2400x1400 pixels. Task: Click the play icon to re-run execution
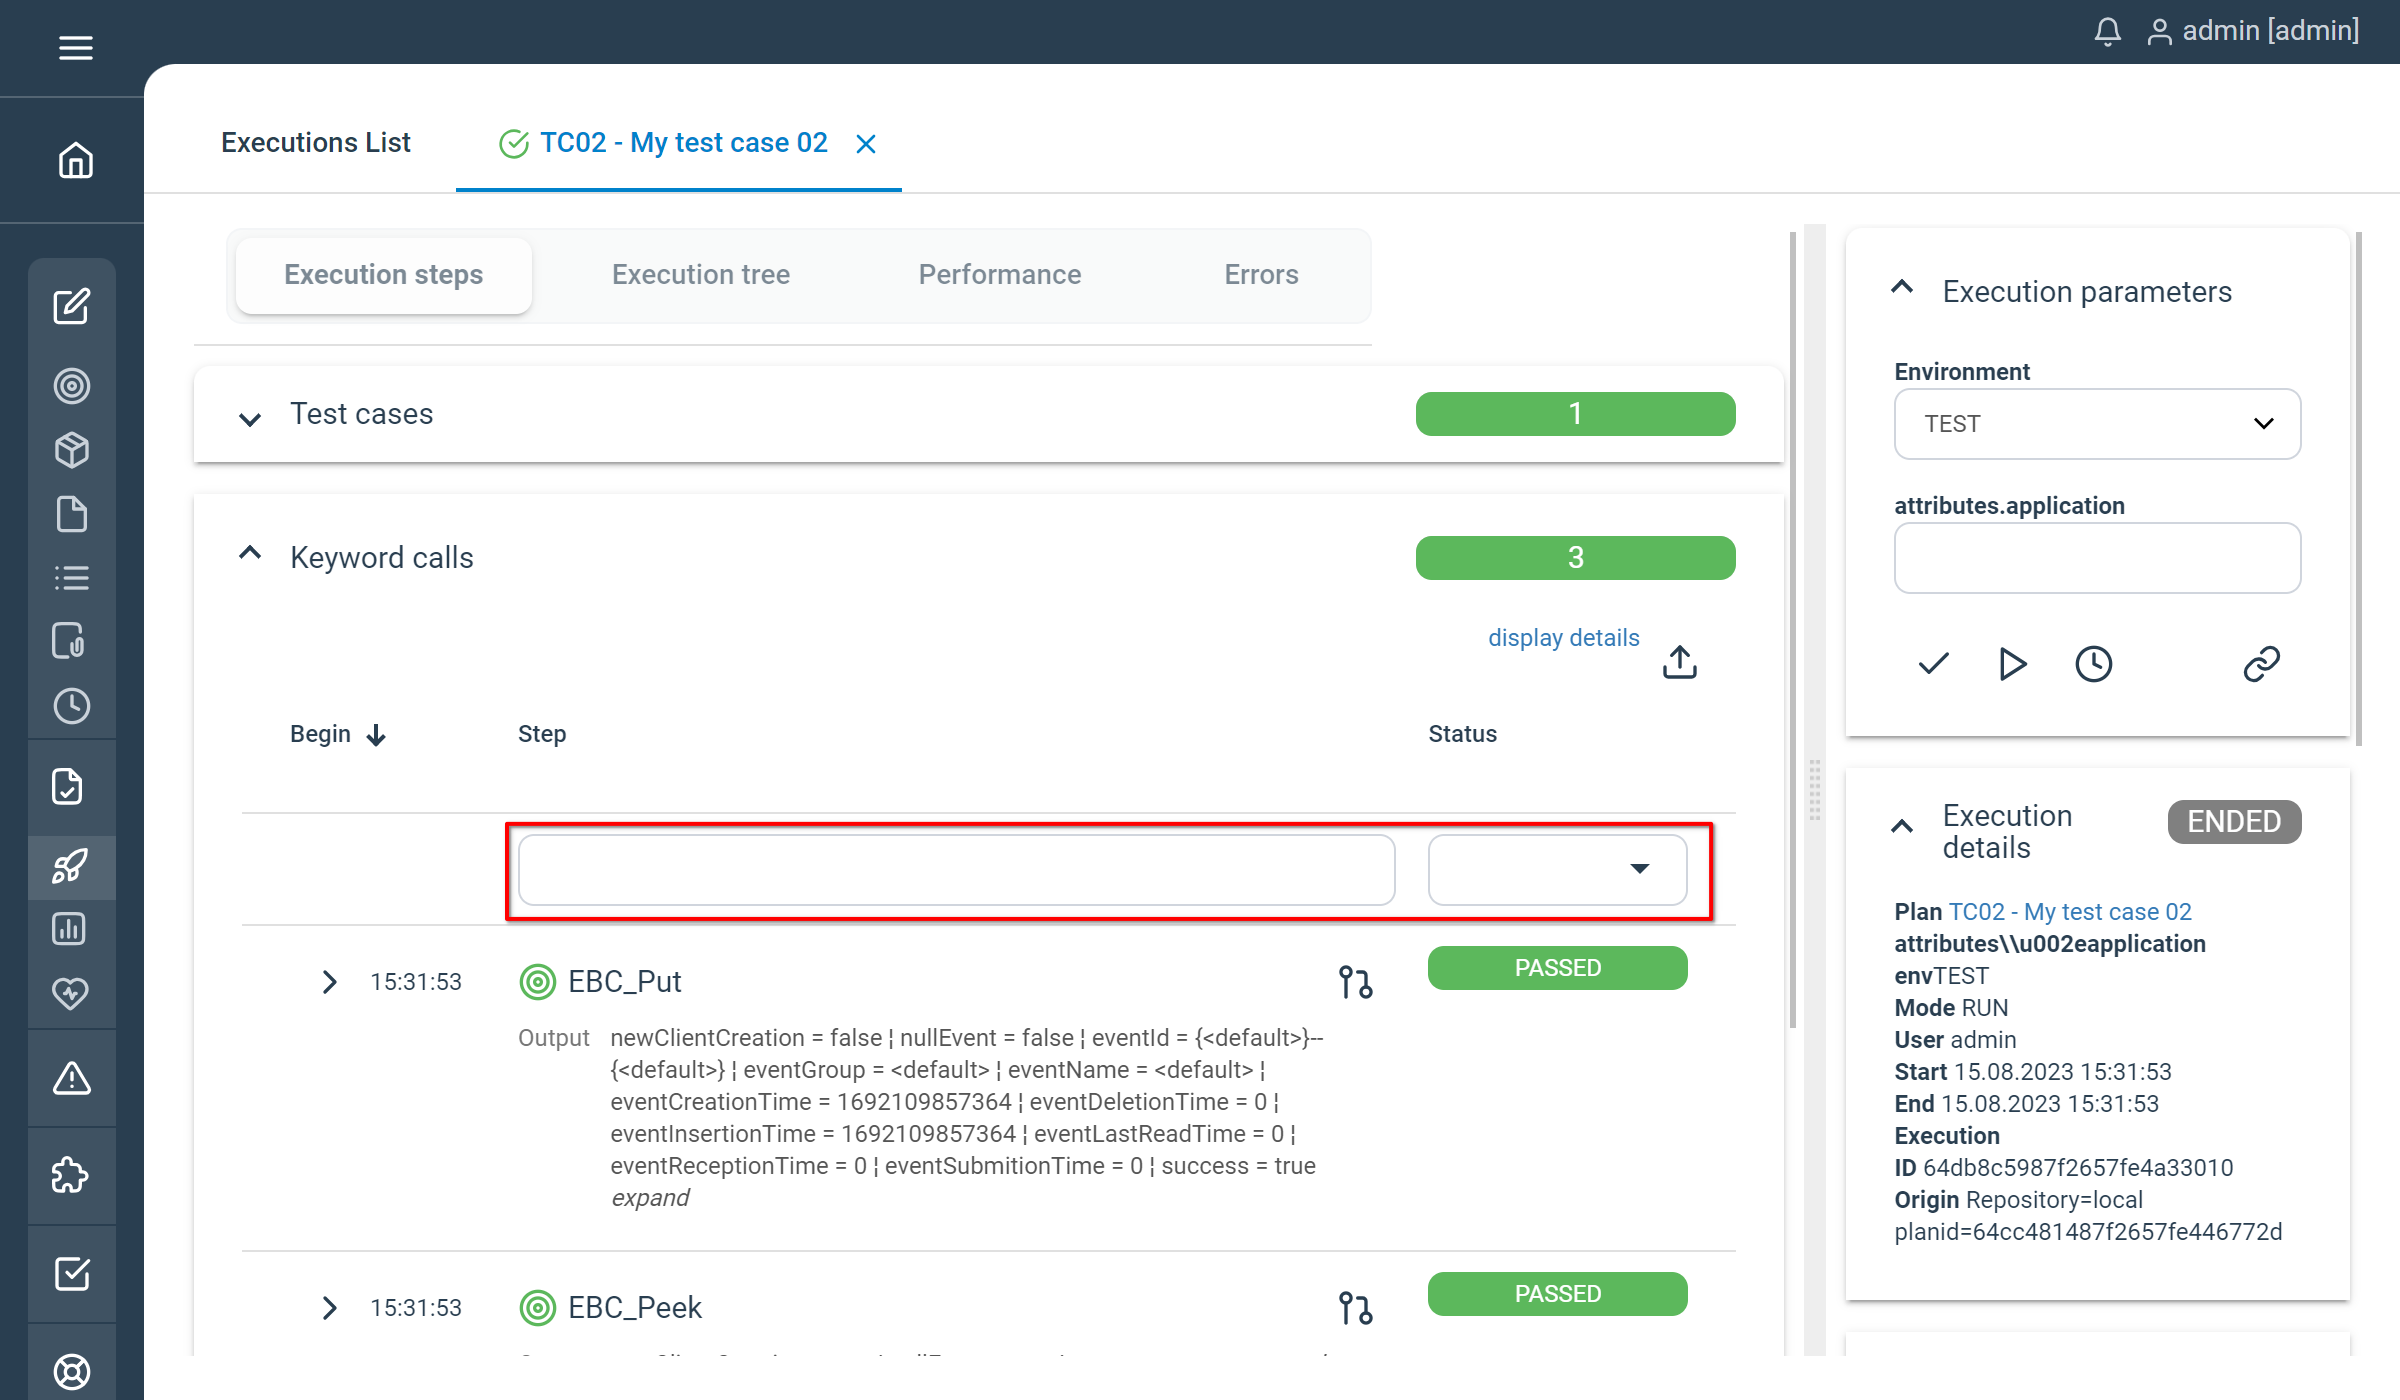pos(2012,663)
